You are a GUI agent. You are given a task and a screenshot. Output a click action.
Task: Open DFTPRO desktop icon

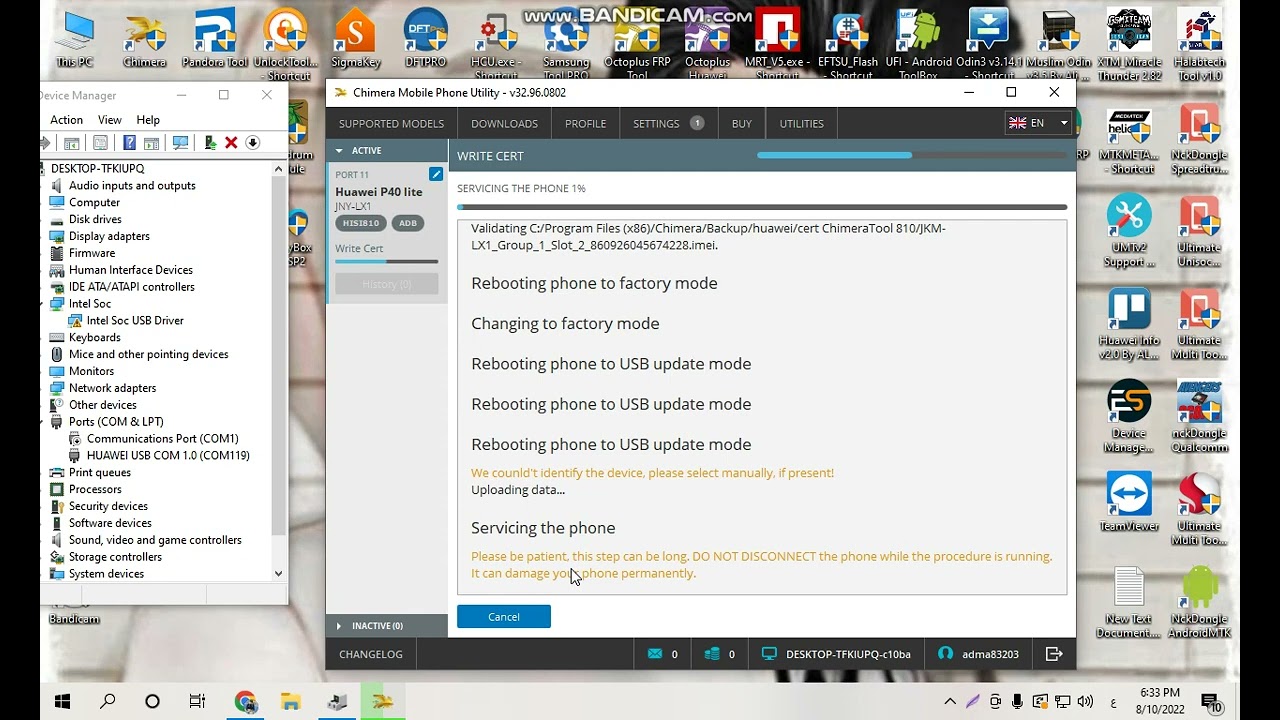click(x=426, y=39)
